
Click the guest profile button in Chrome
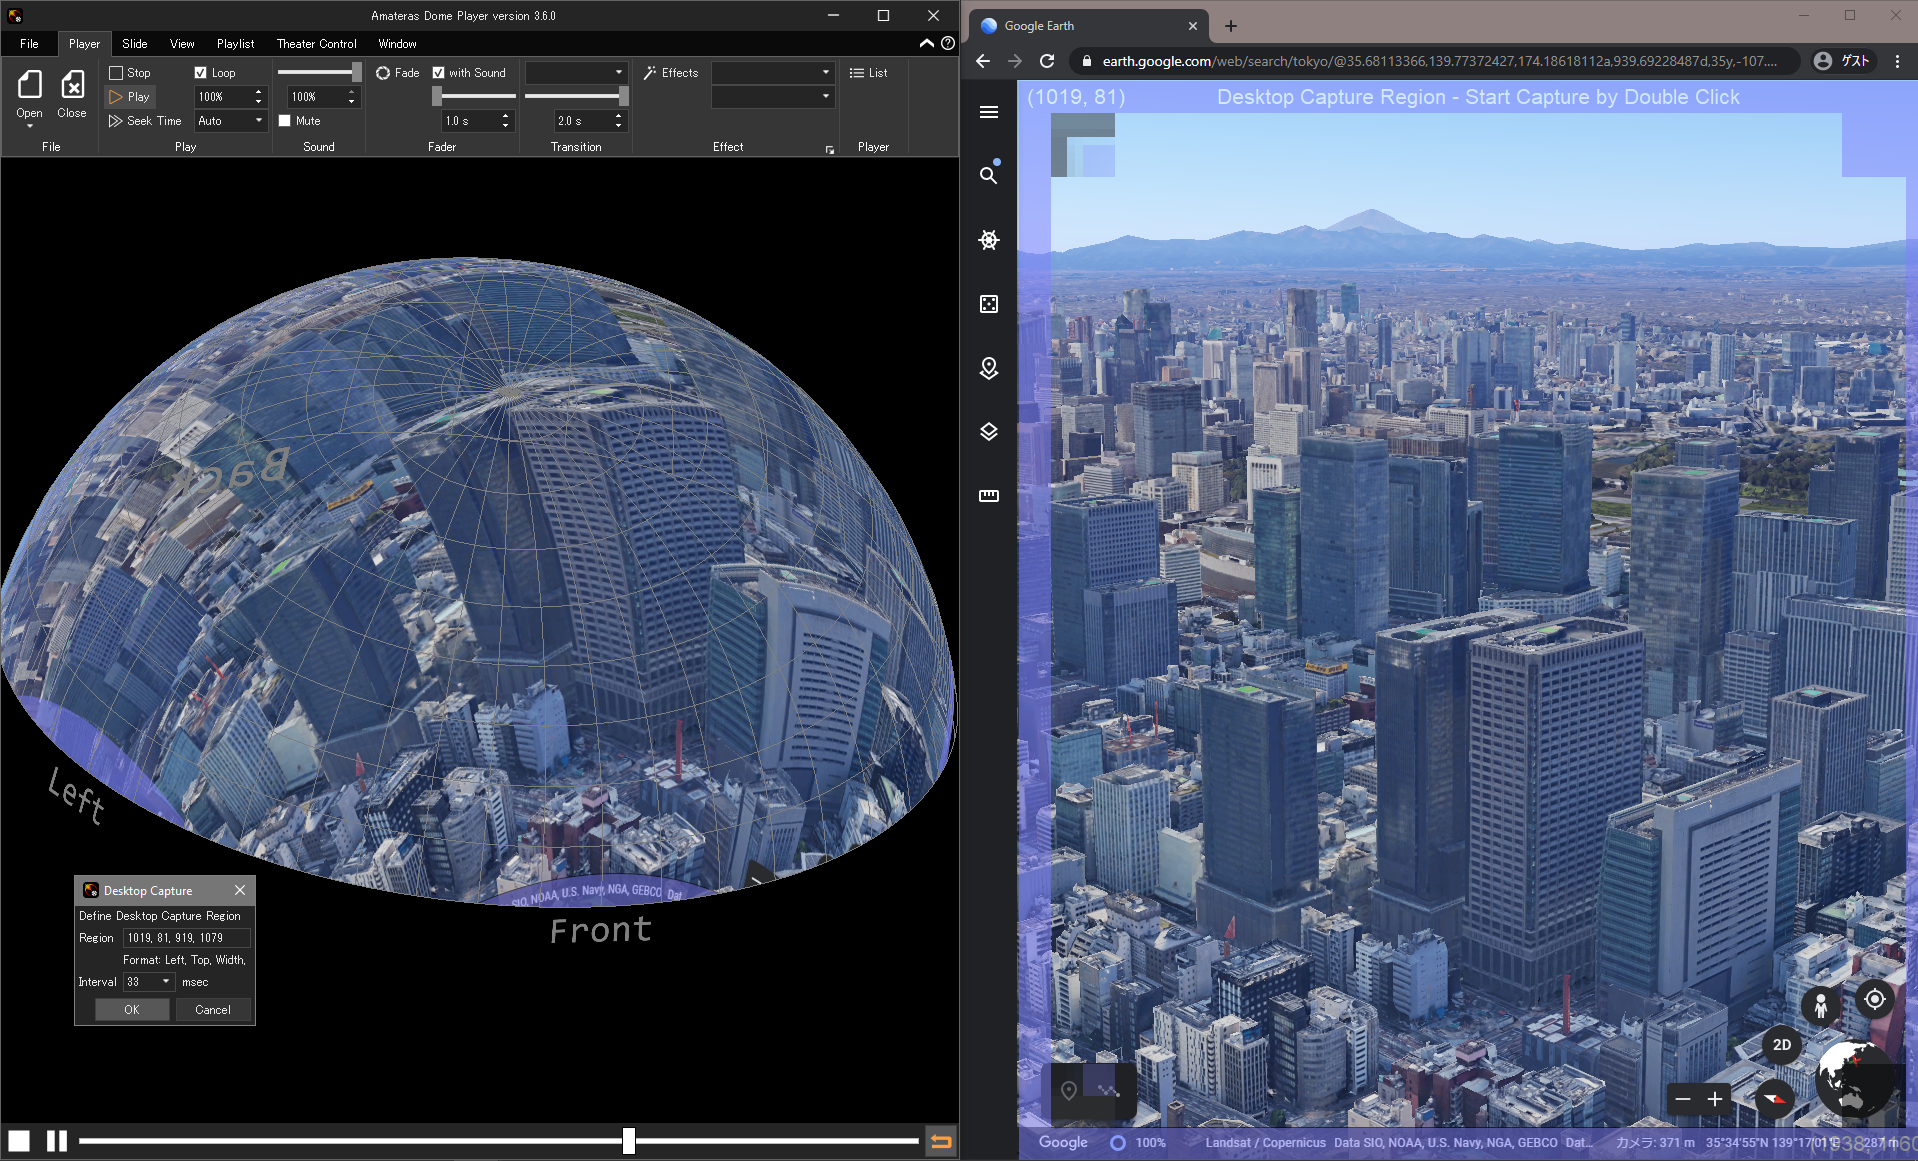click(1842, 61)
